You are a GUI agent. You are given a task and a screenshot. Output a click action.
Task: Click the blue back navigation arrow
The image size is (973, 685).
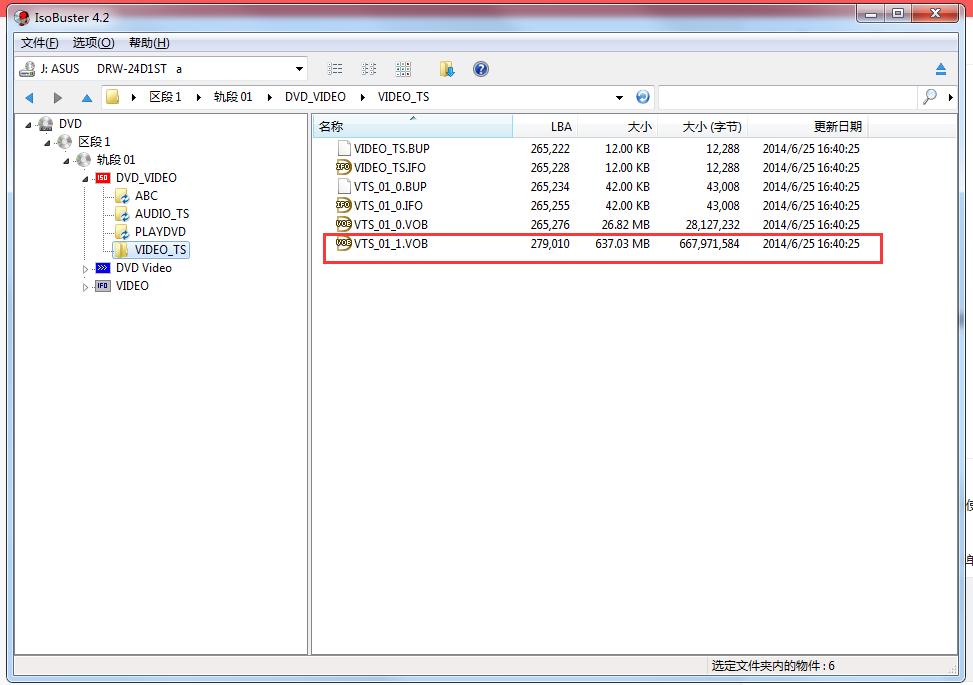click(x=29, y=97)
